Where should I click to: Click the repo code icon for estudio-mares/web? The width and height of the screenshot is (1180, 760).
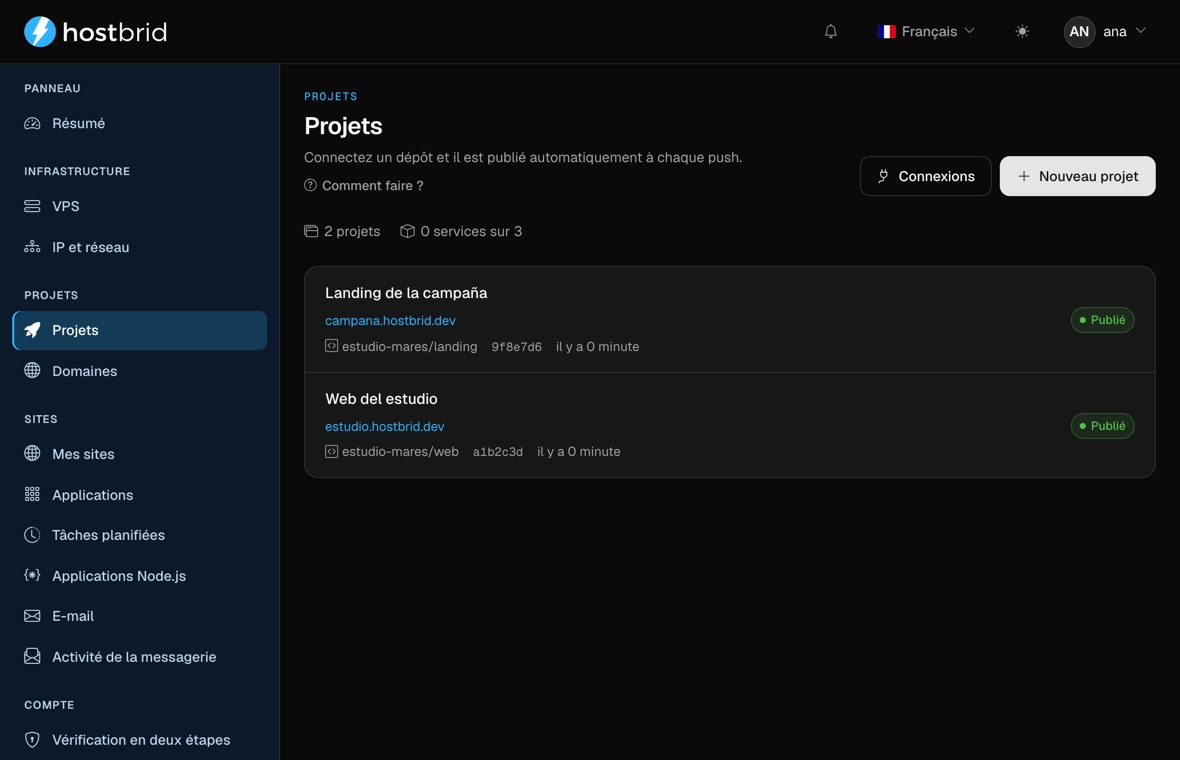point(331,451)
